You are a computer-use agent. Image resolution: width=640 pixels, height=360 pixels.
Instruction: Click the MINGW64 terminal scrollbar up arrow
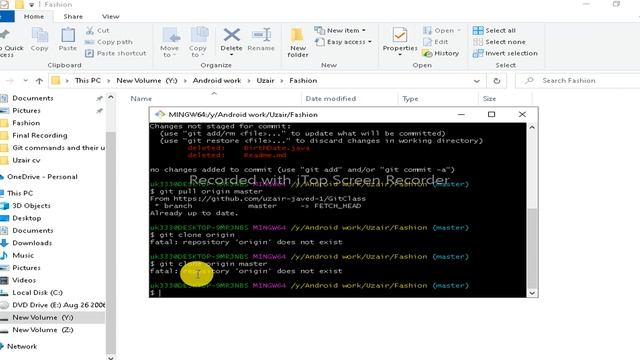[532, 128]
